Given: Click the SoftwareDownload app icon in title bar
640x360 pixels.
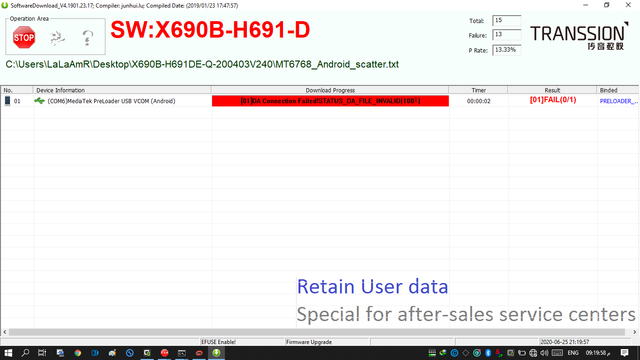Looking at the screenshot, I should click(x=5, y=5).
